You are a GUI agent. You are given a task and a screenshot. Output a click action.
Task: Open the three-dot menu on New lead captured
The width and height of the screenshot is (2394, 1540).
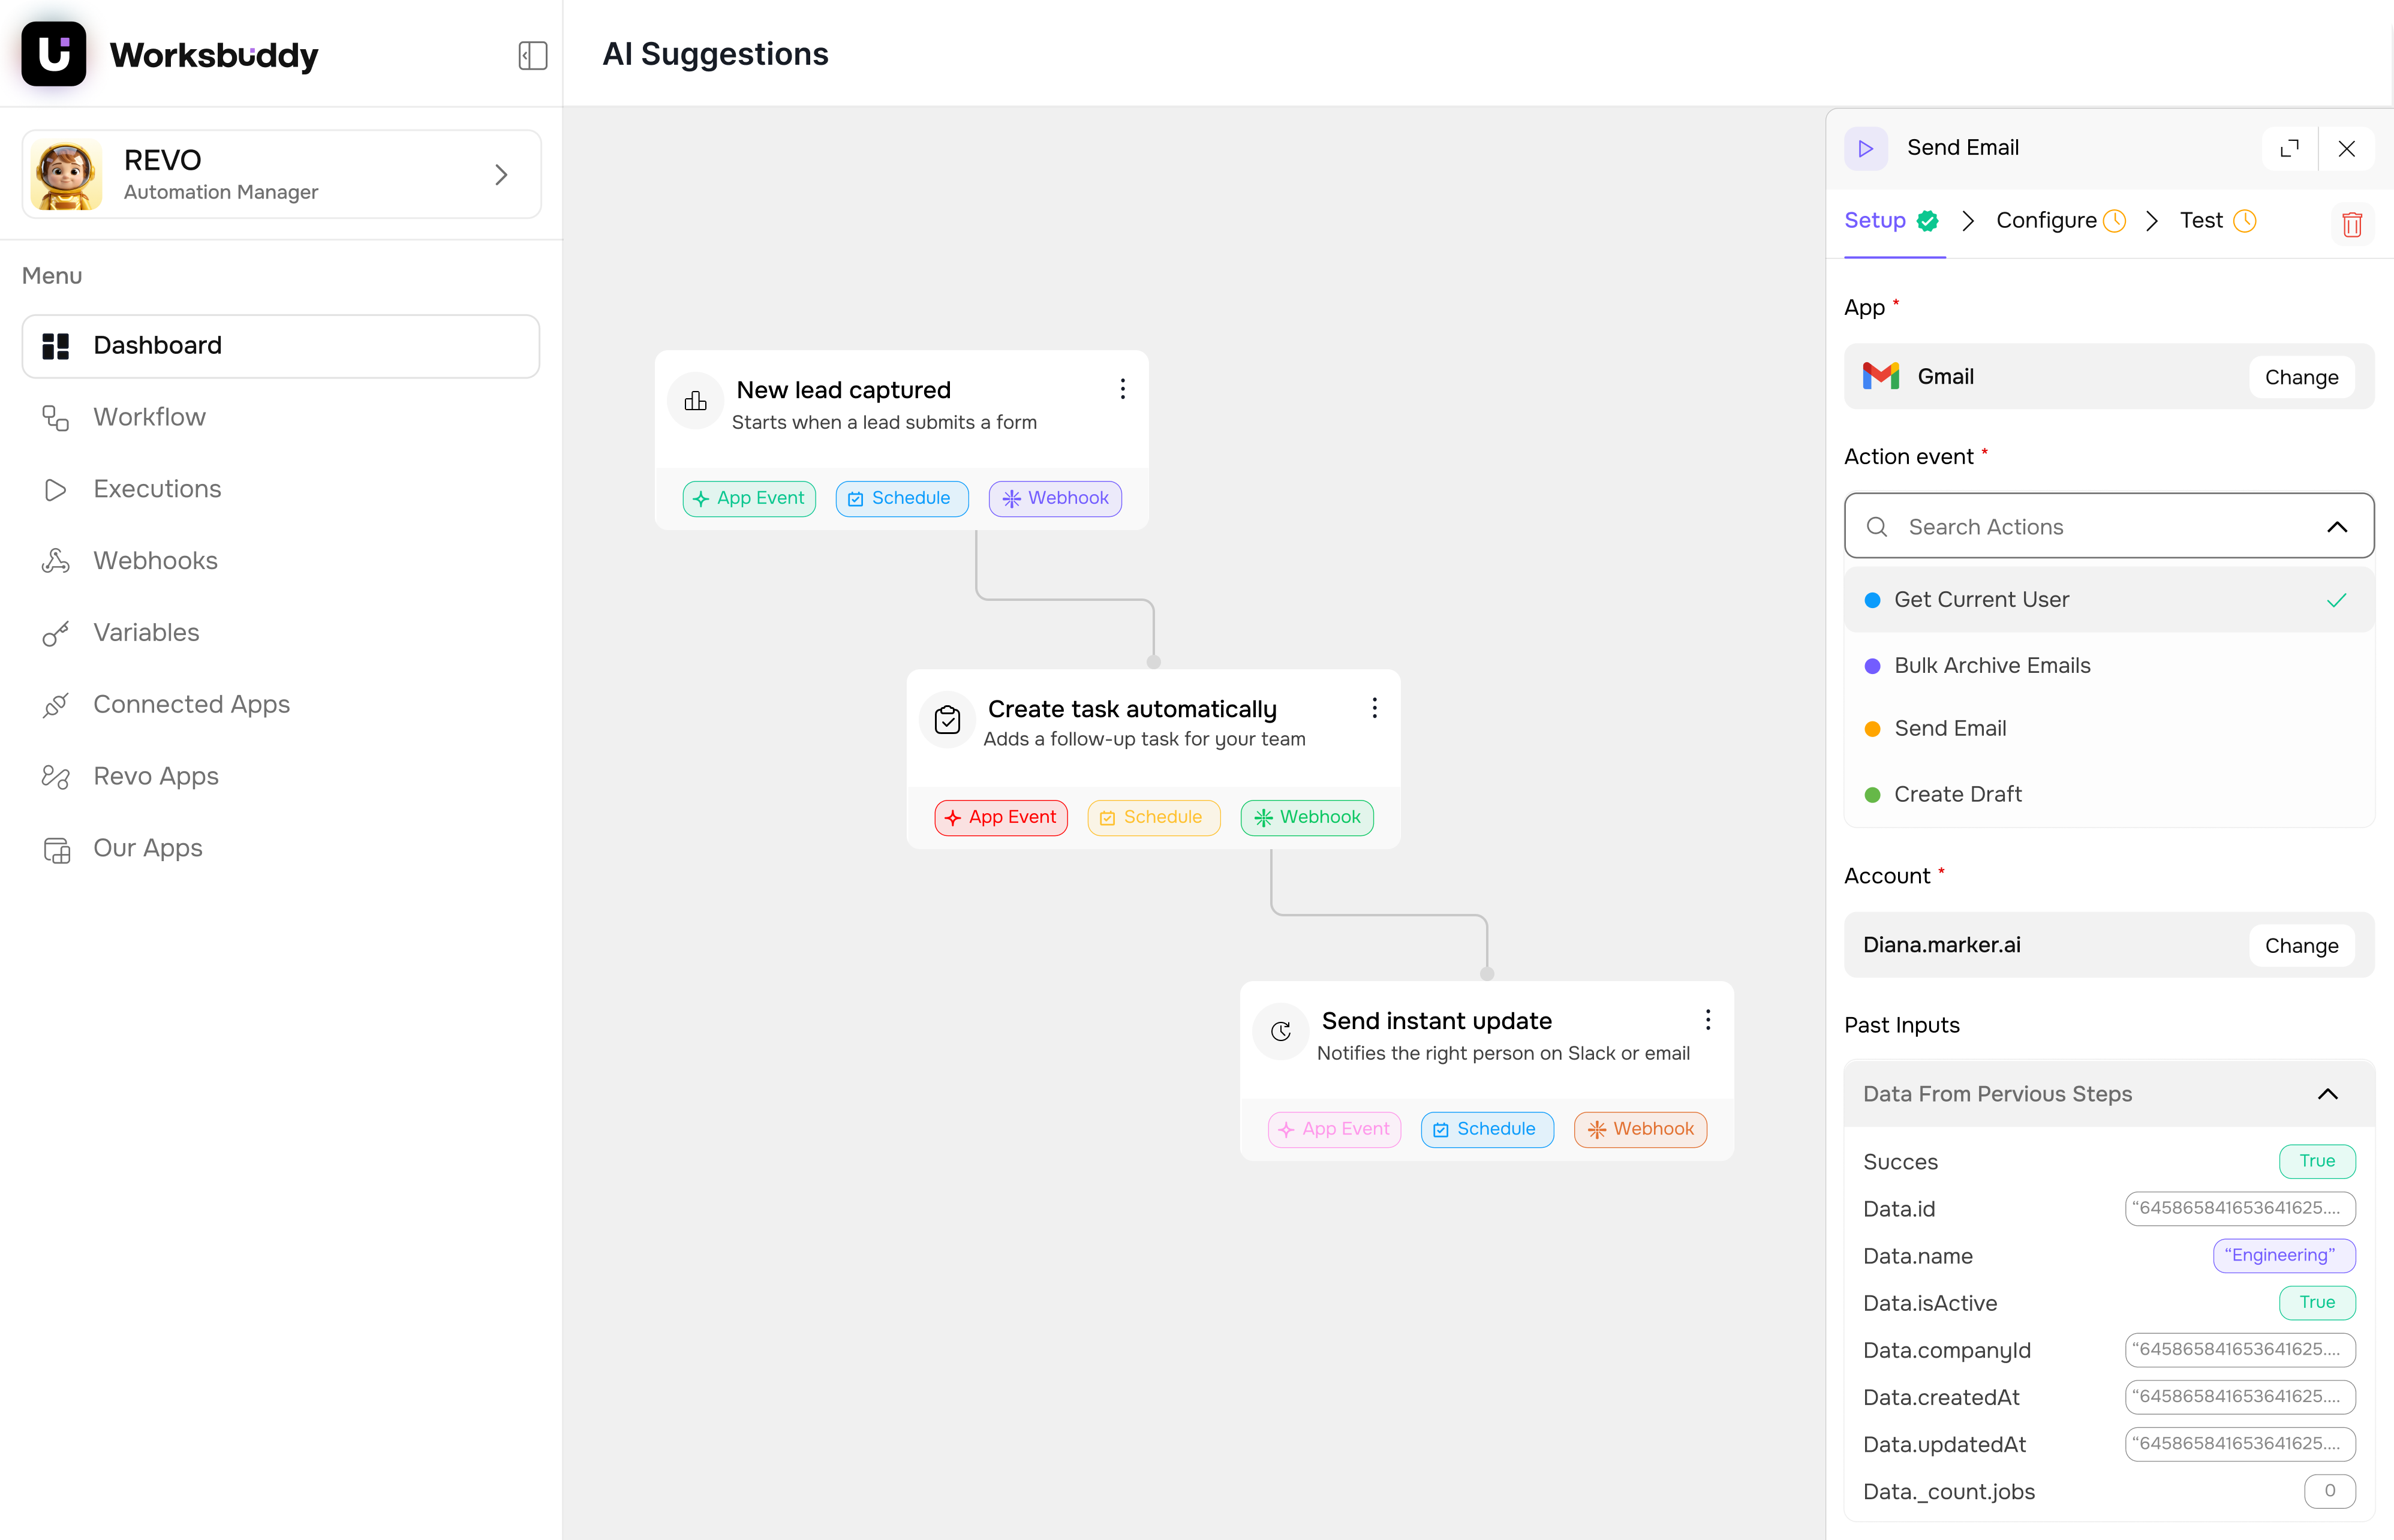point(1123,389)
